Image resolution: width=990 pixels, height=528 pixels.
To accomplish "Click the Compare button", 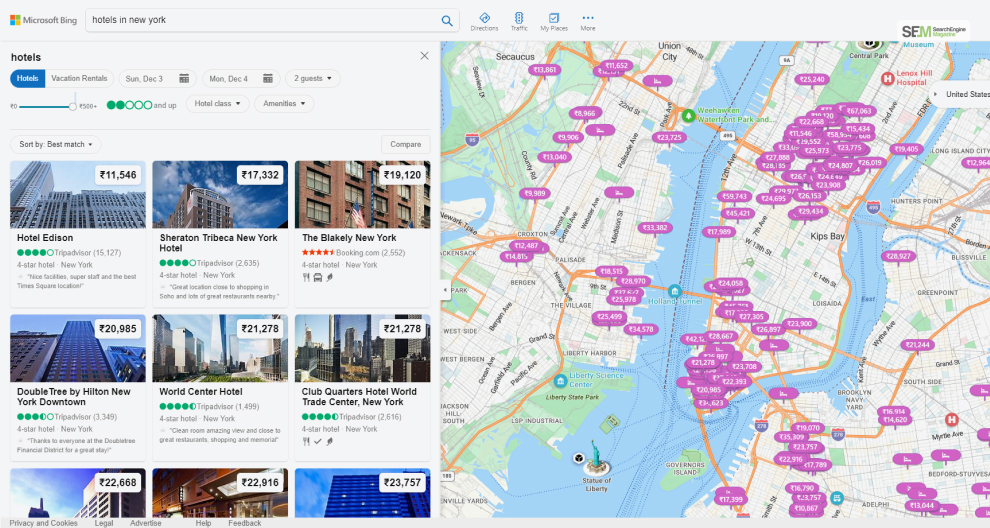I will click(x=405, y=145).
